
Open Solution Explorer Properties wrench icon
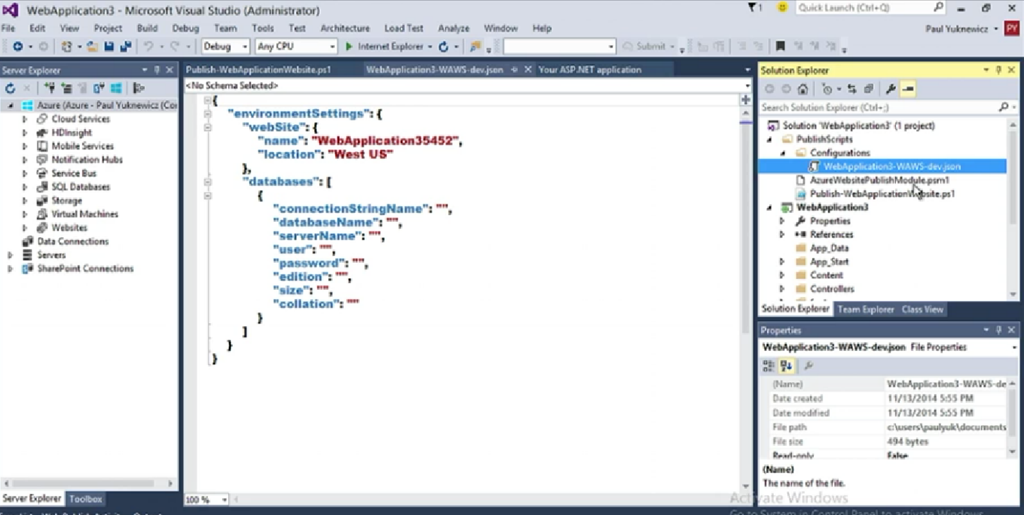tap(890, 89)
